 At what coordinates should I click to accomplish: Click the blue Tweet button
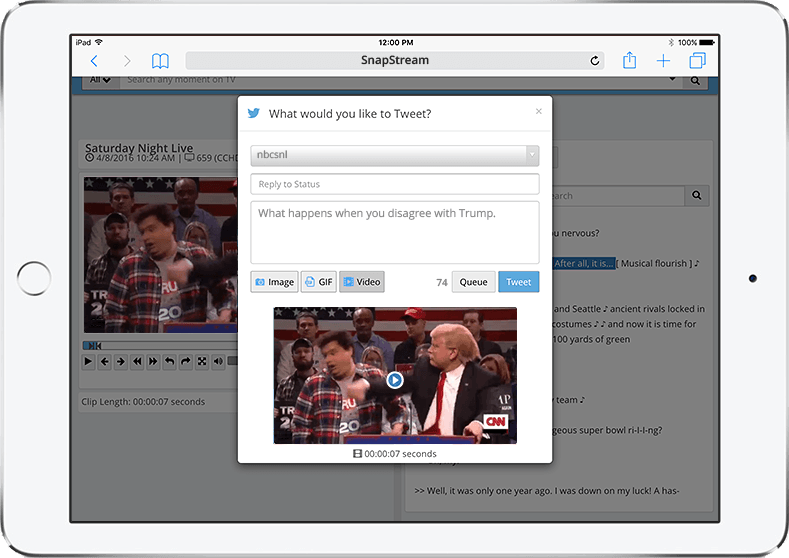(518, 282)
